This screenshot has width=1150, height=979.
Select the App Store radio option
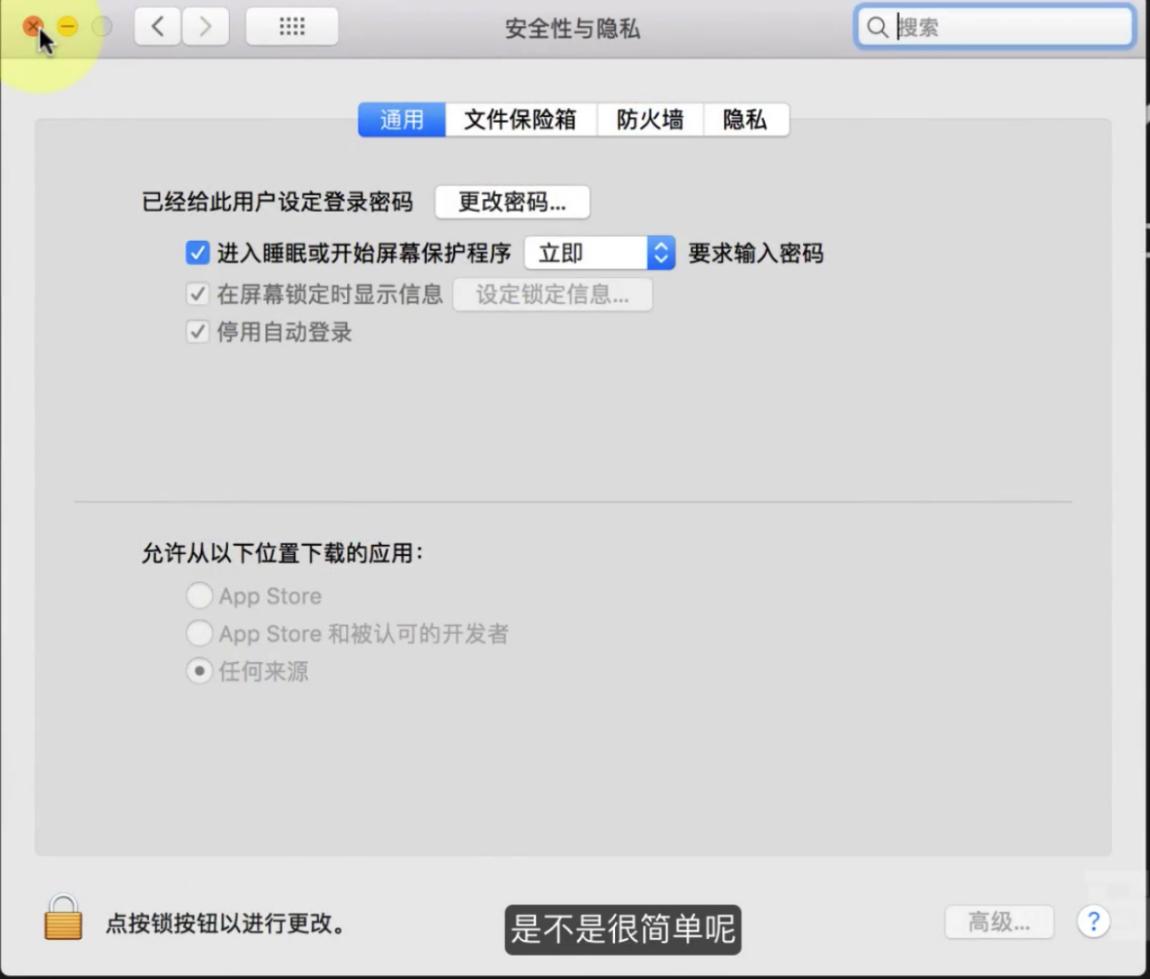point(199,595)
